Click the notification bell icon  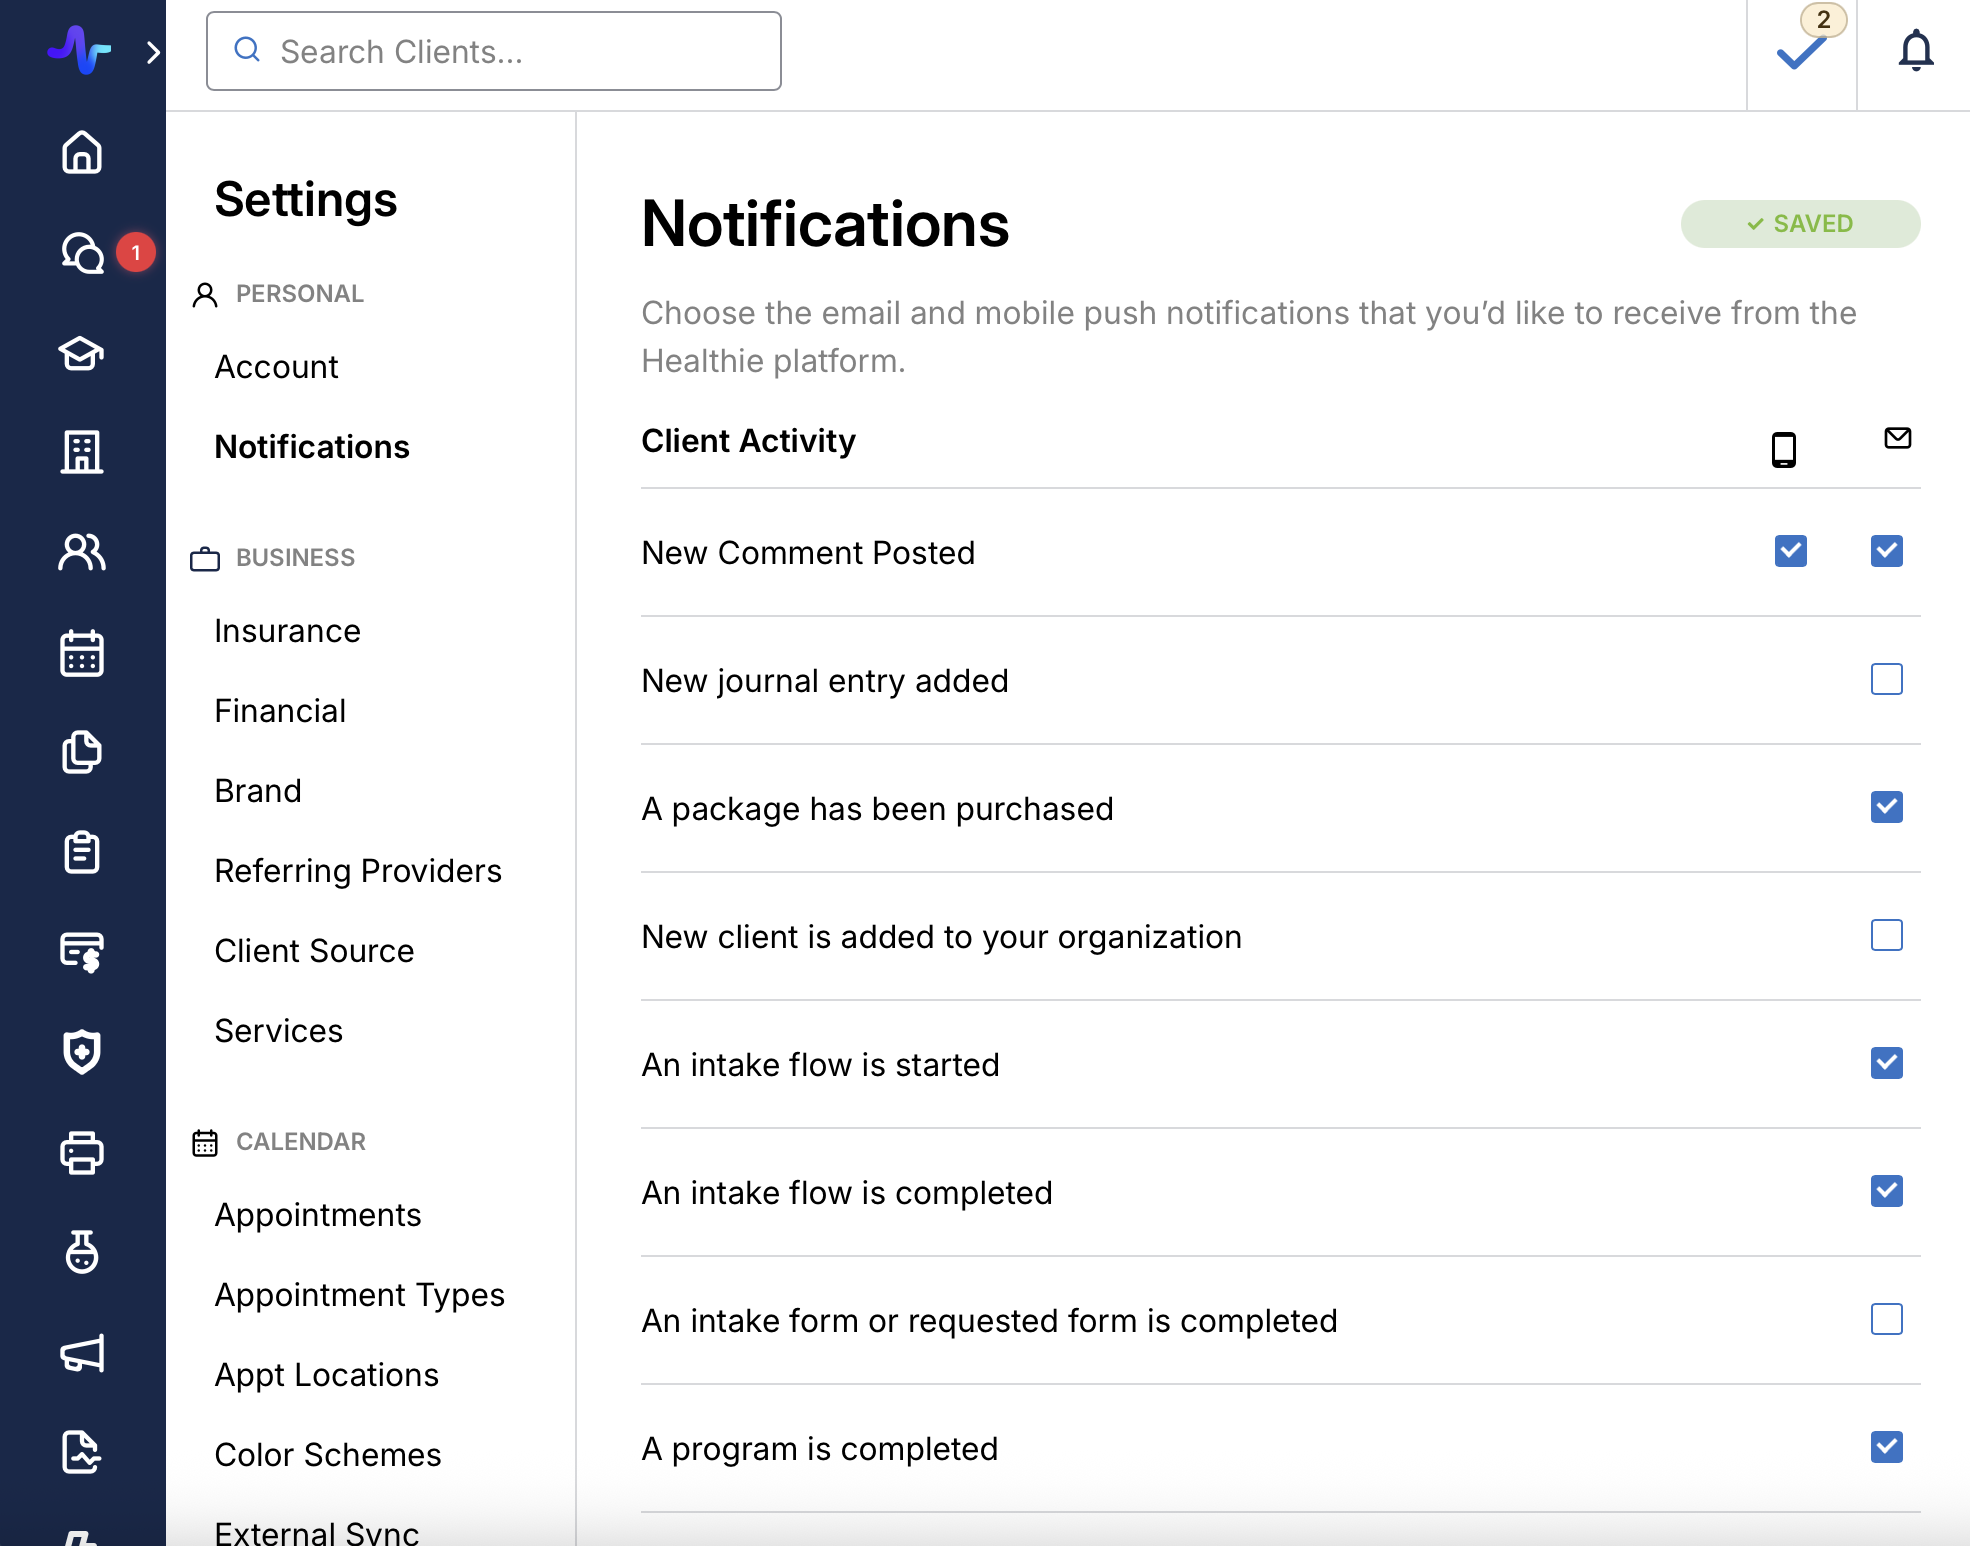(1915, 50)
